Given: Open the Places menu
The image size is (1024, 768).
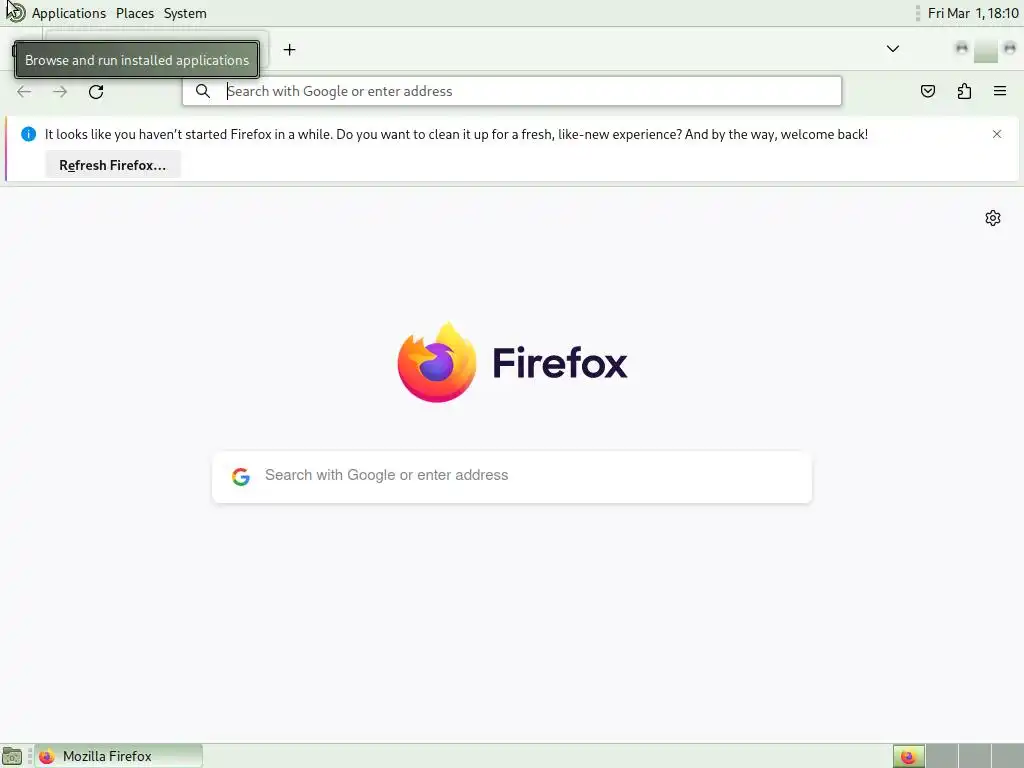Looking at the screenshot, I should 135,13.
